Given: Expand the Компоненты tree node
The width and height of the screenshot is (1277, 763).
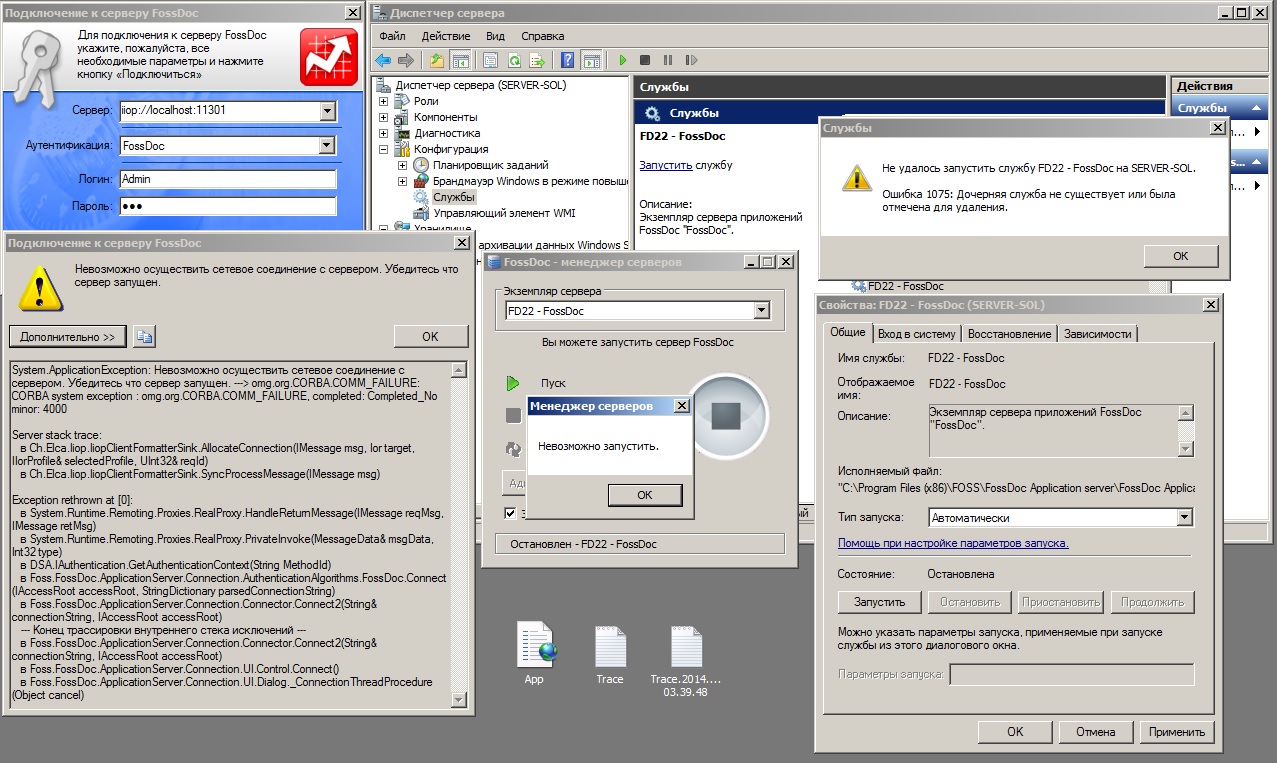Looking at the screenshot, I should 383,117.
